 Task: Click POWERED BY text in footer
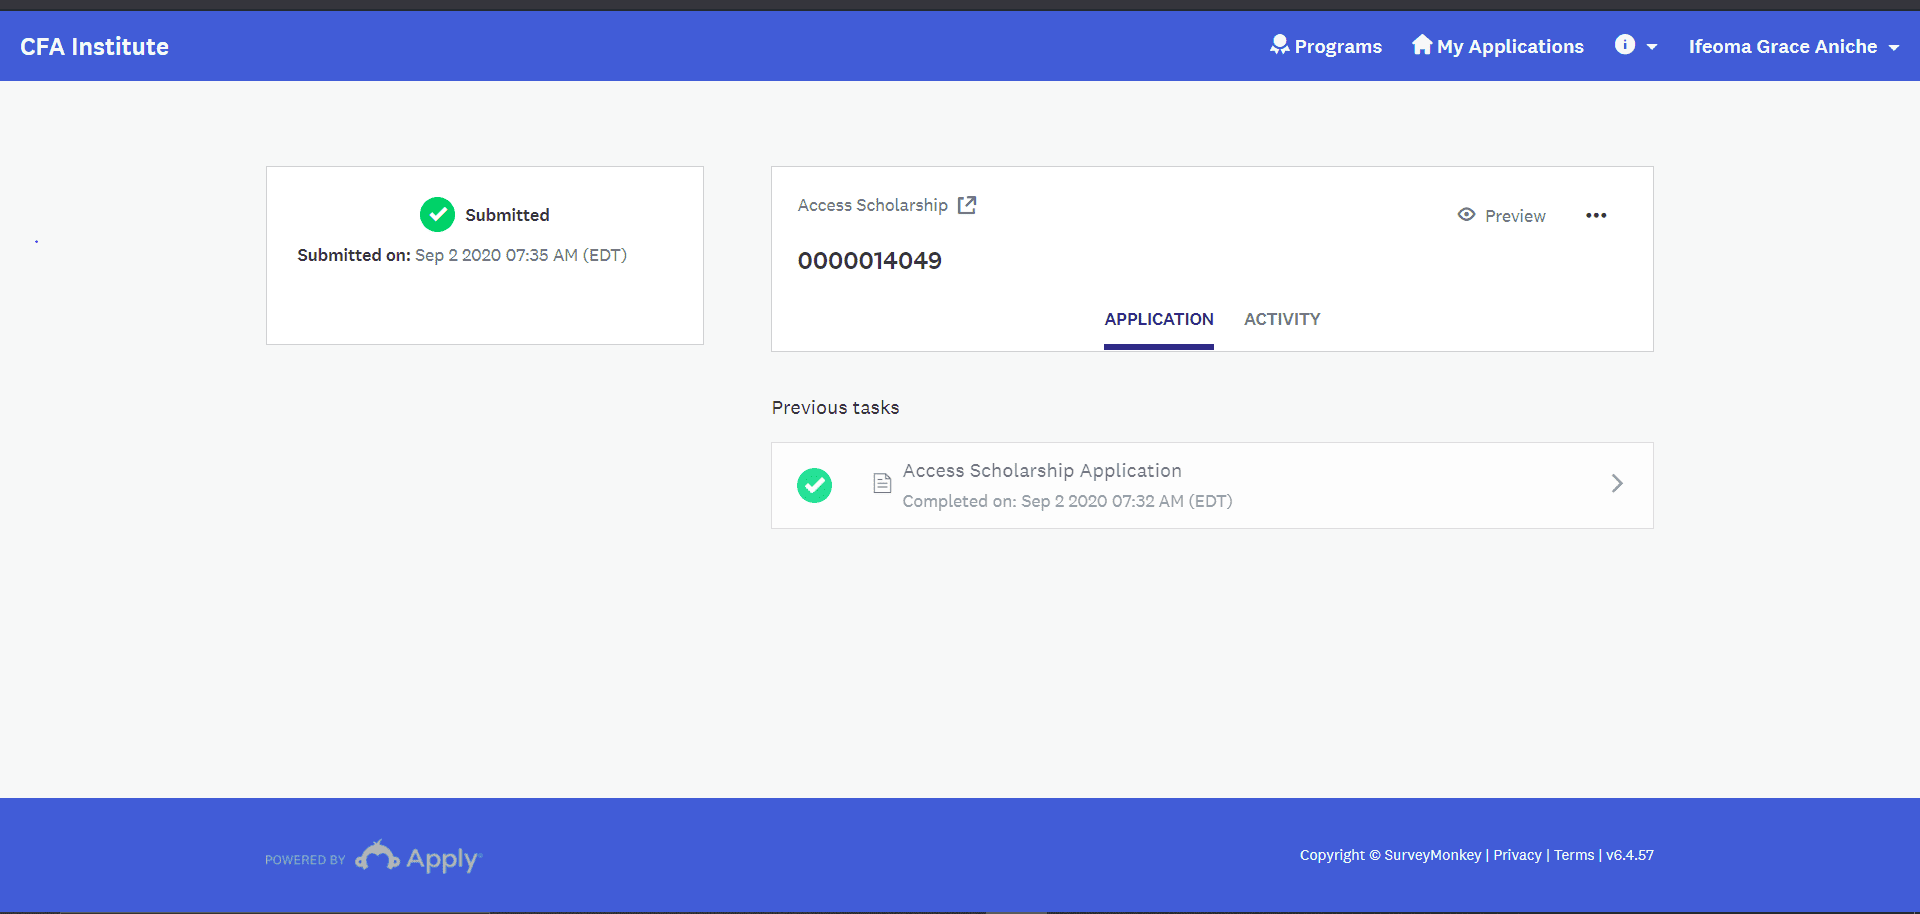pyautogui.click(x=305, y=860)
